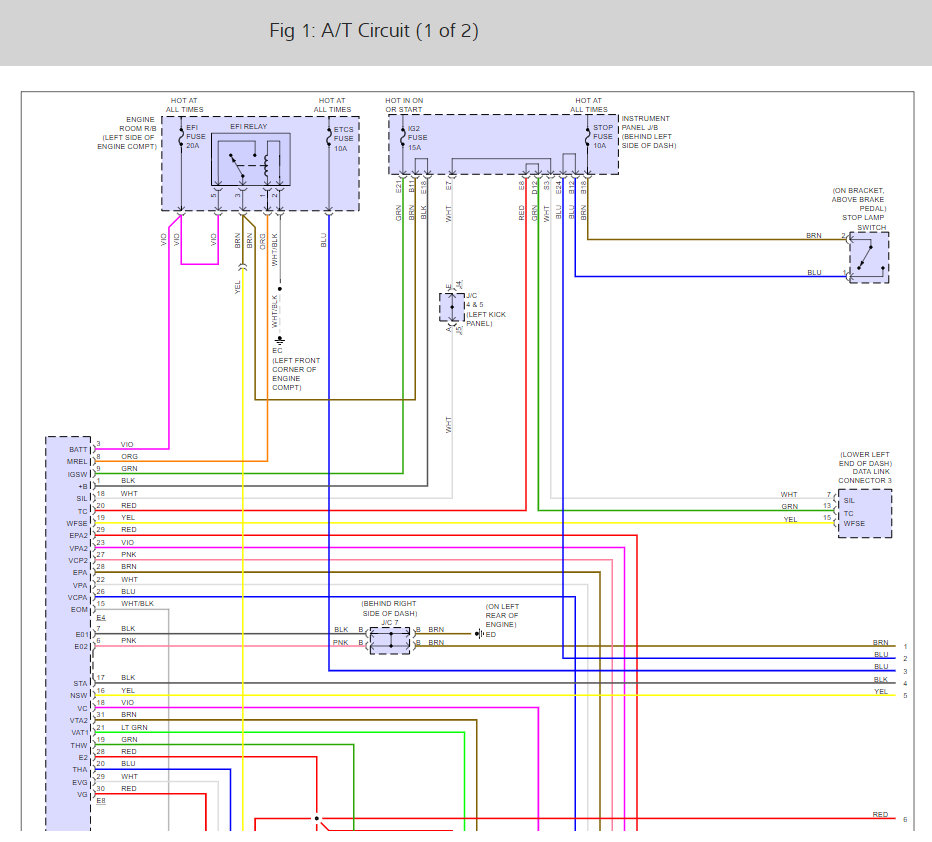Screen dimensions: 932x842
Task: Click wire exit number 1 at right edge
Action: click(905, 647)
